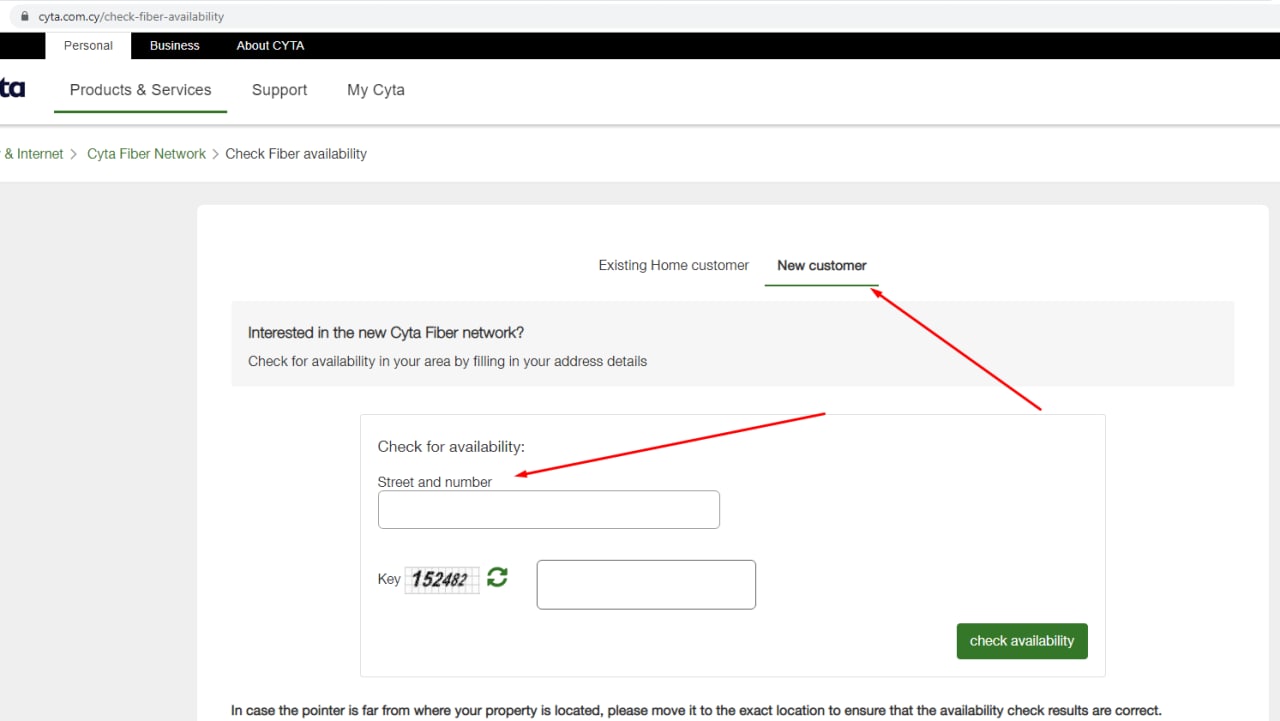Click the 'Street and number' label
This screenshot has height=721, width=1280.
(434, 482)
